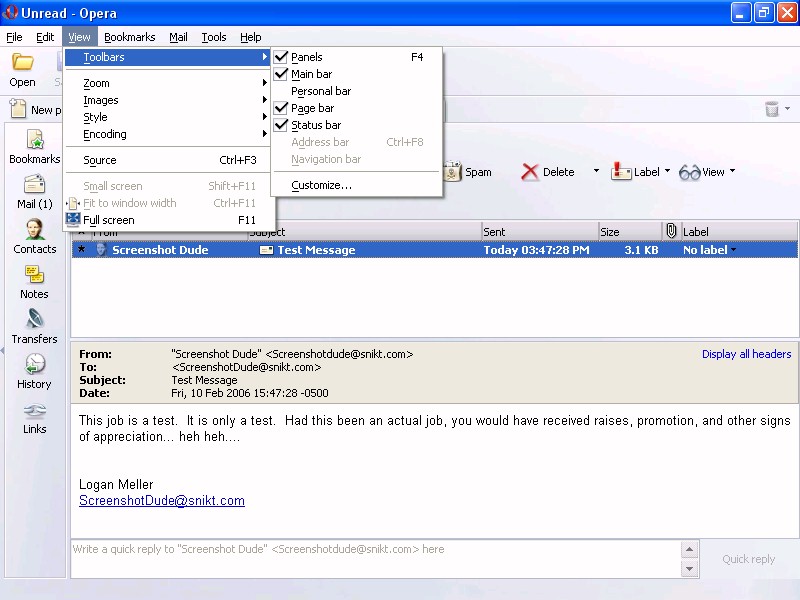
Task: Toggle the Panels toolbar checkbox
Action: tap(281, 57)
